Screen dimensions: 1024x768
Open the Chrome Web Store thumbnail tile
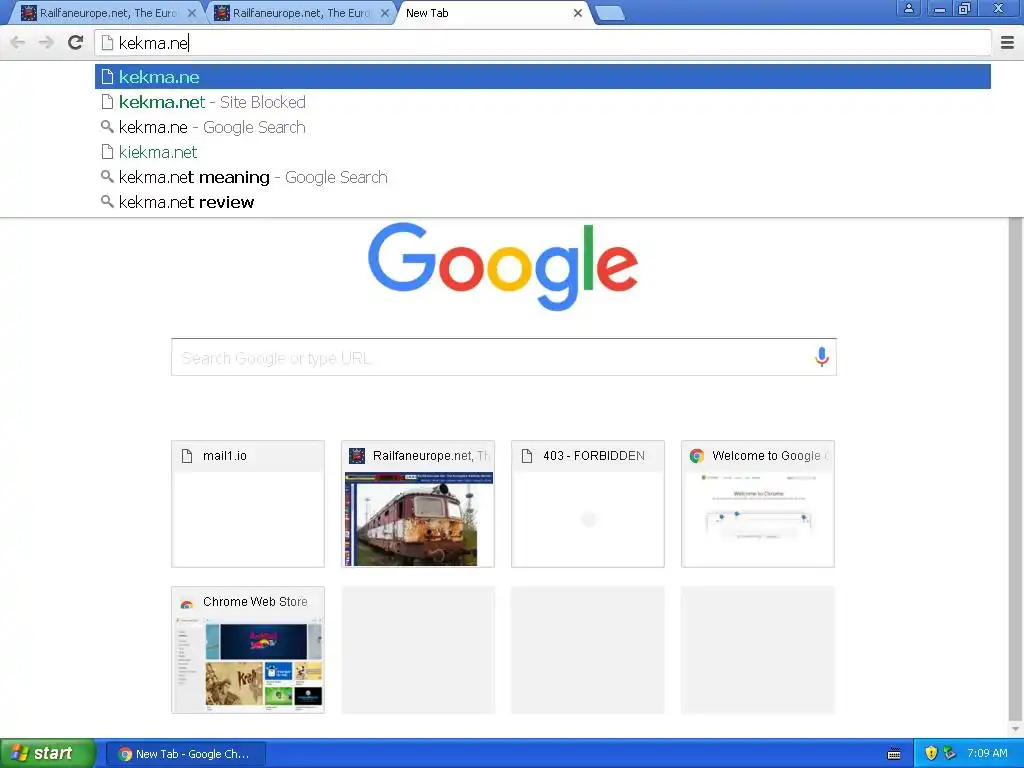coord(248,650)
